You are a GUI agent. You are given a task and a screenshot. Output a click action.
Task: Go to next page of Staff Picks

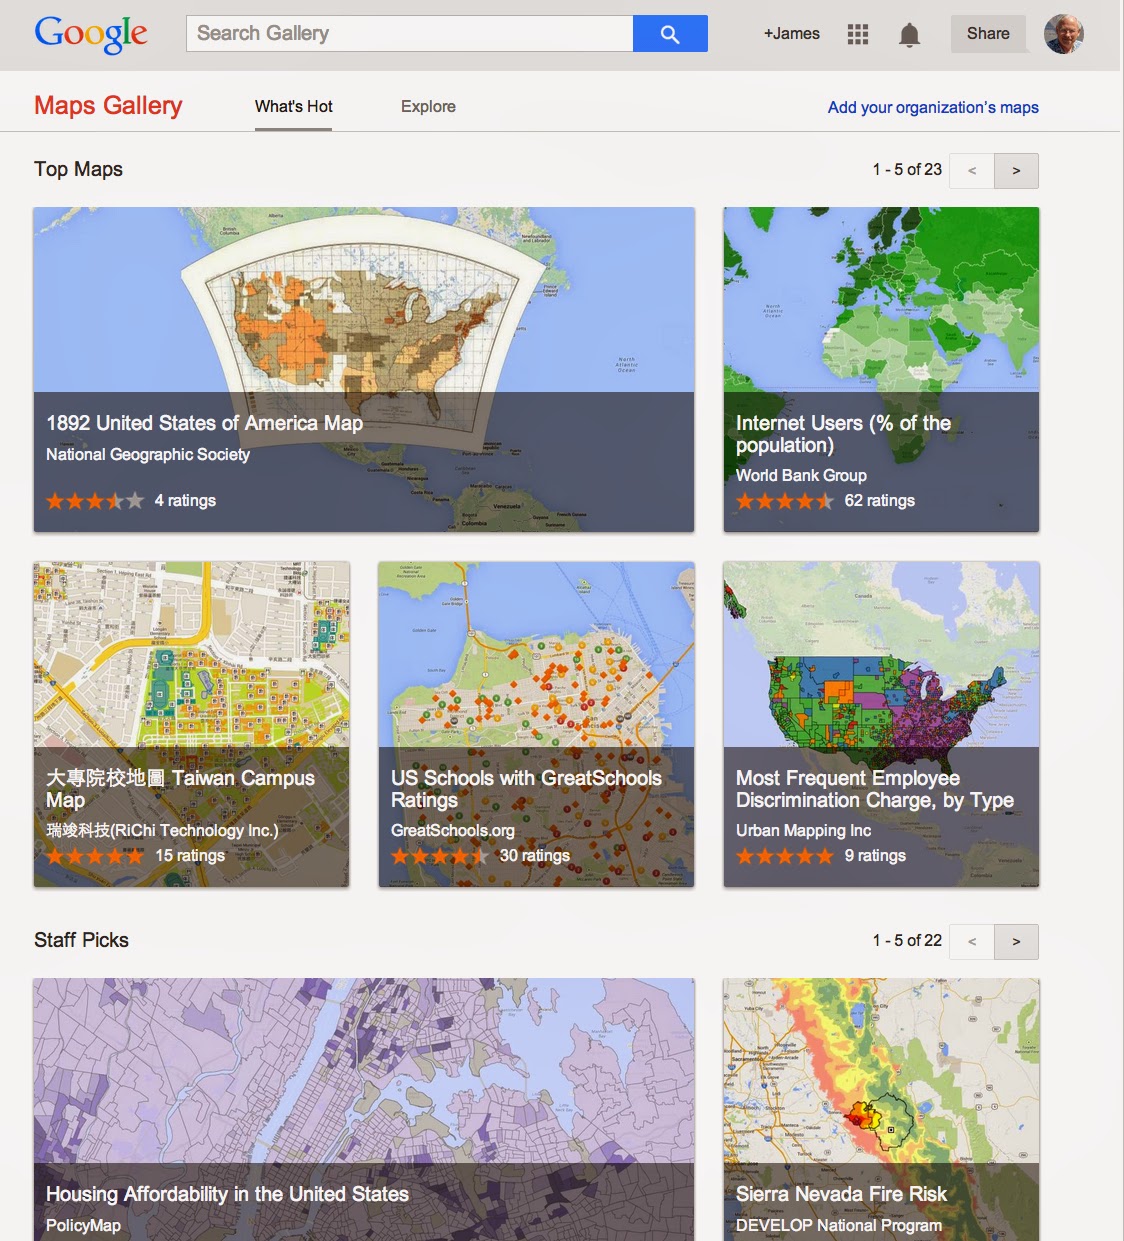(x=1016, y=942)
